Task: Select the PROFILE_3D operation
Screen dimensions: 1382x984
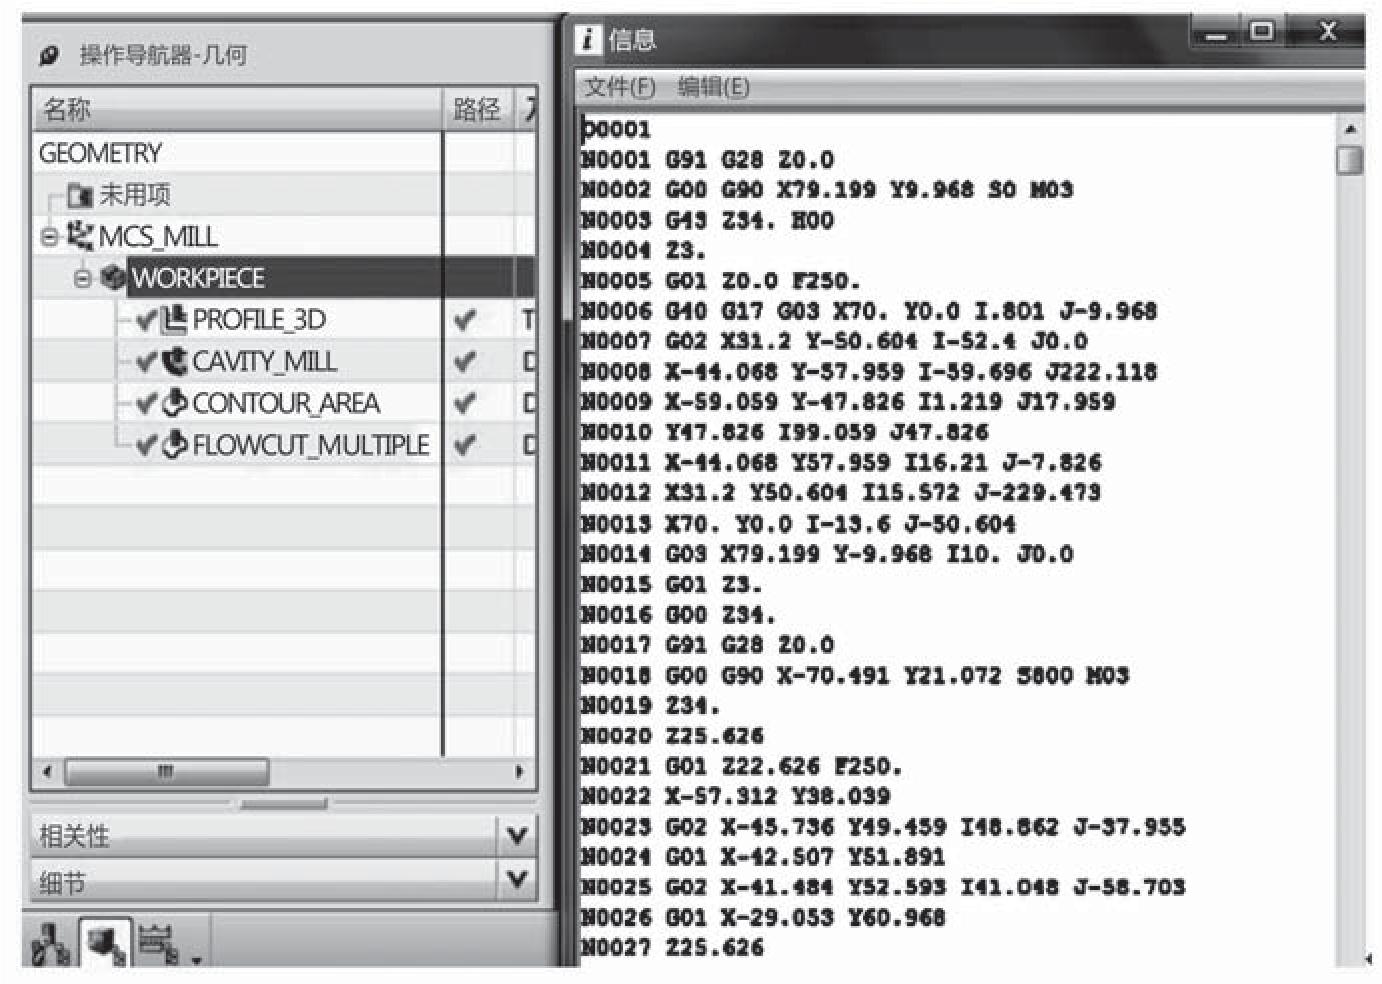Action: point(259,320)
